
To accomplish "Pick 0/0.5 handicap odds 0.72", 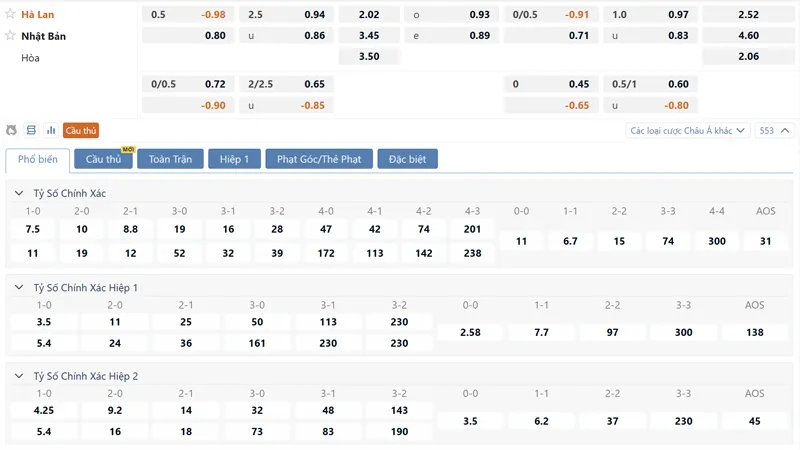I will tap(188, 84).
